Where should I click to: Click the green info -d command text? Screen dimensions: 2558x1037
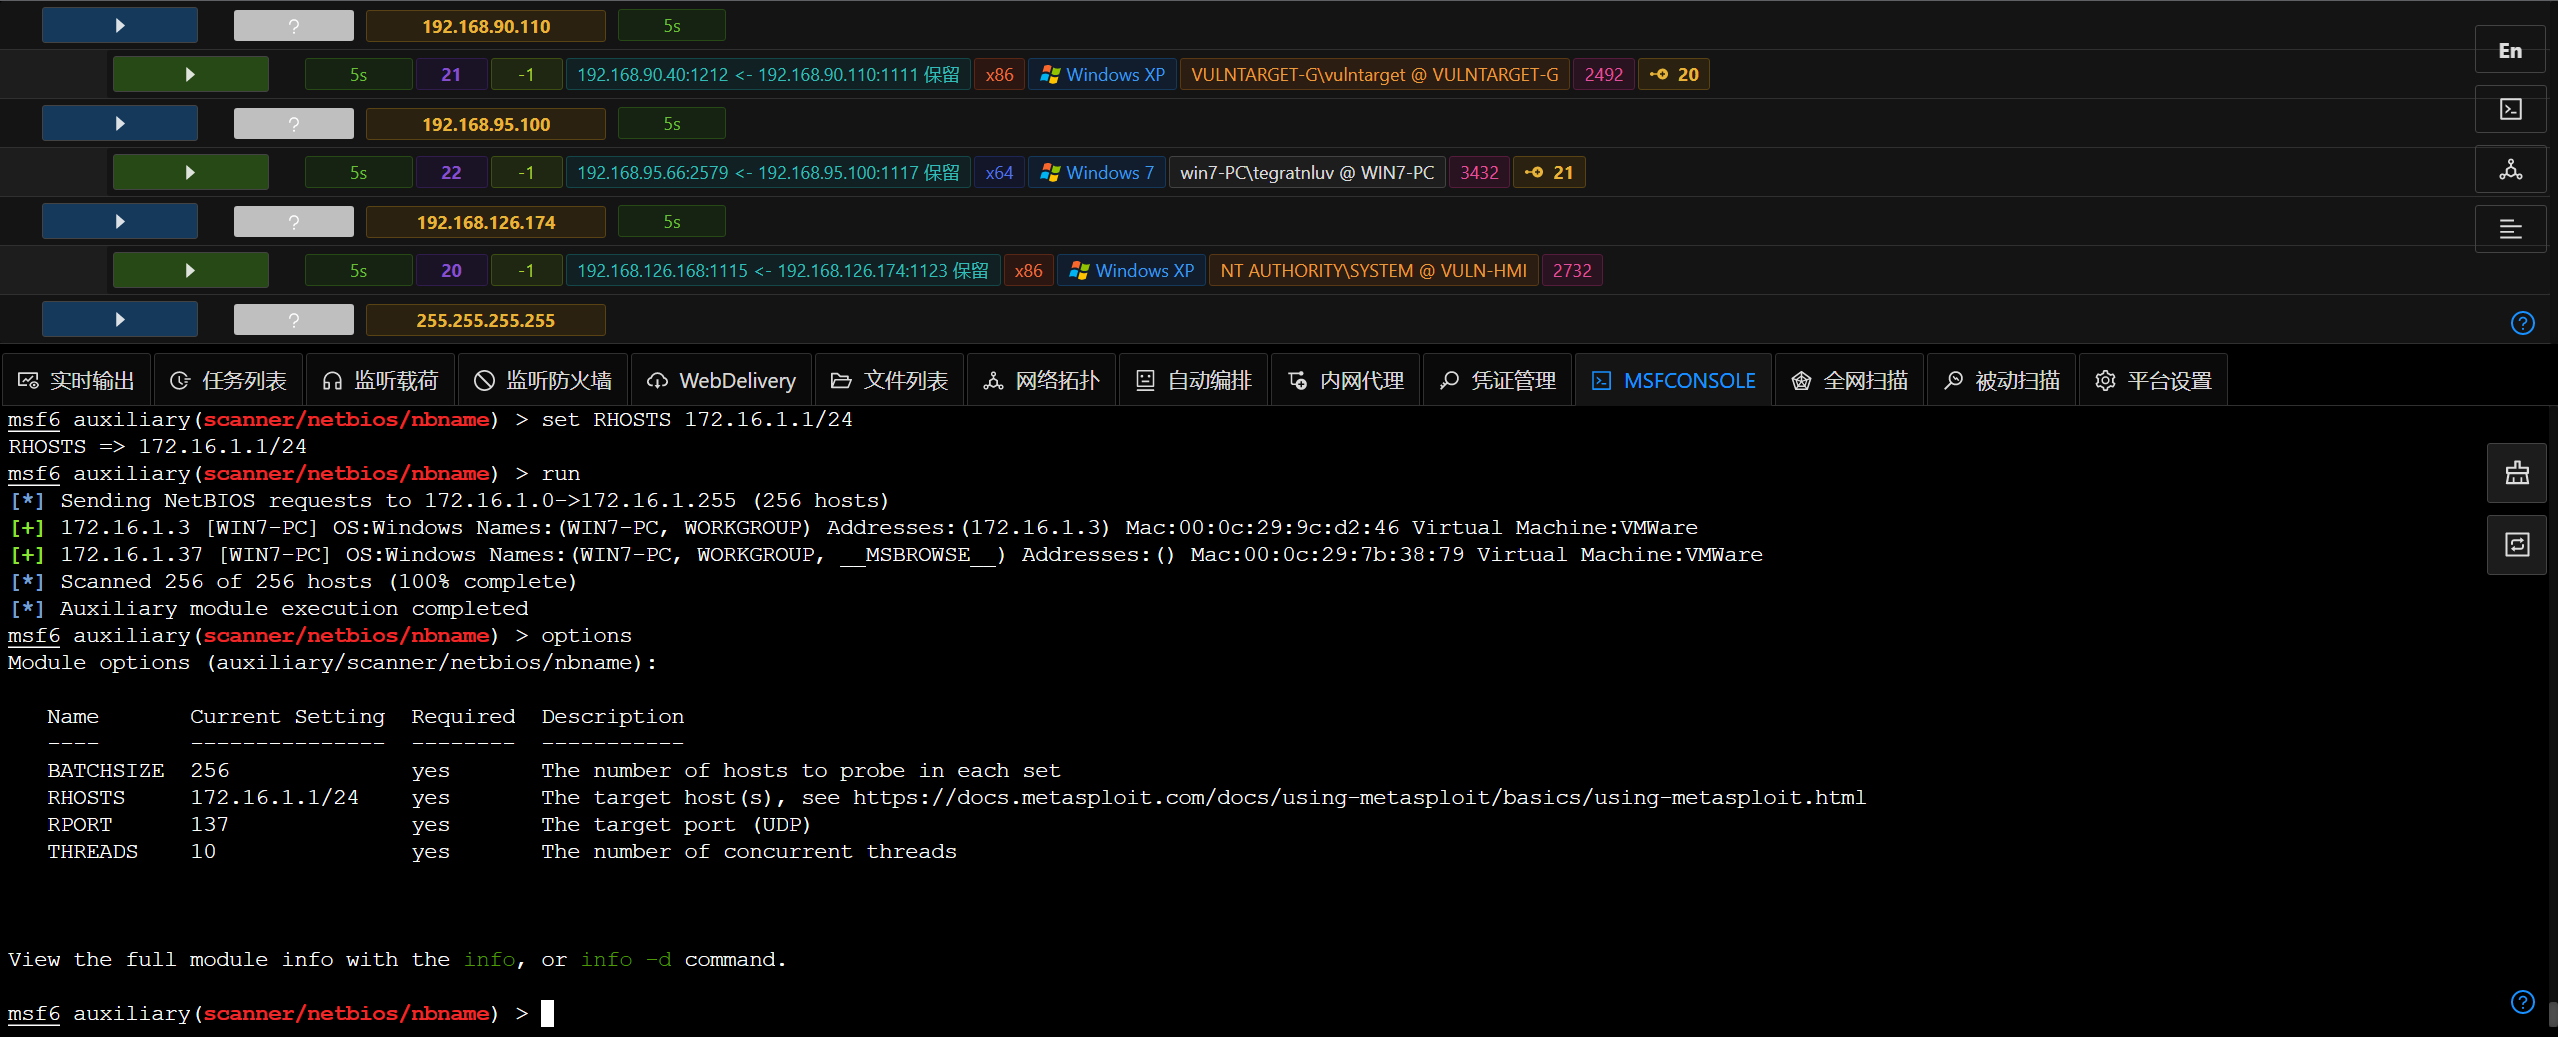pyautogui.click(x=626, y=960)
